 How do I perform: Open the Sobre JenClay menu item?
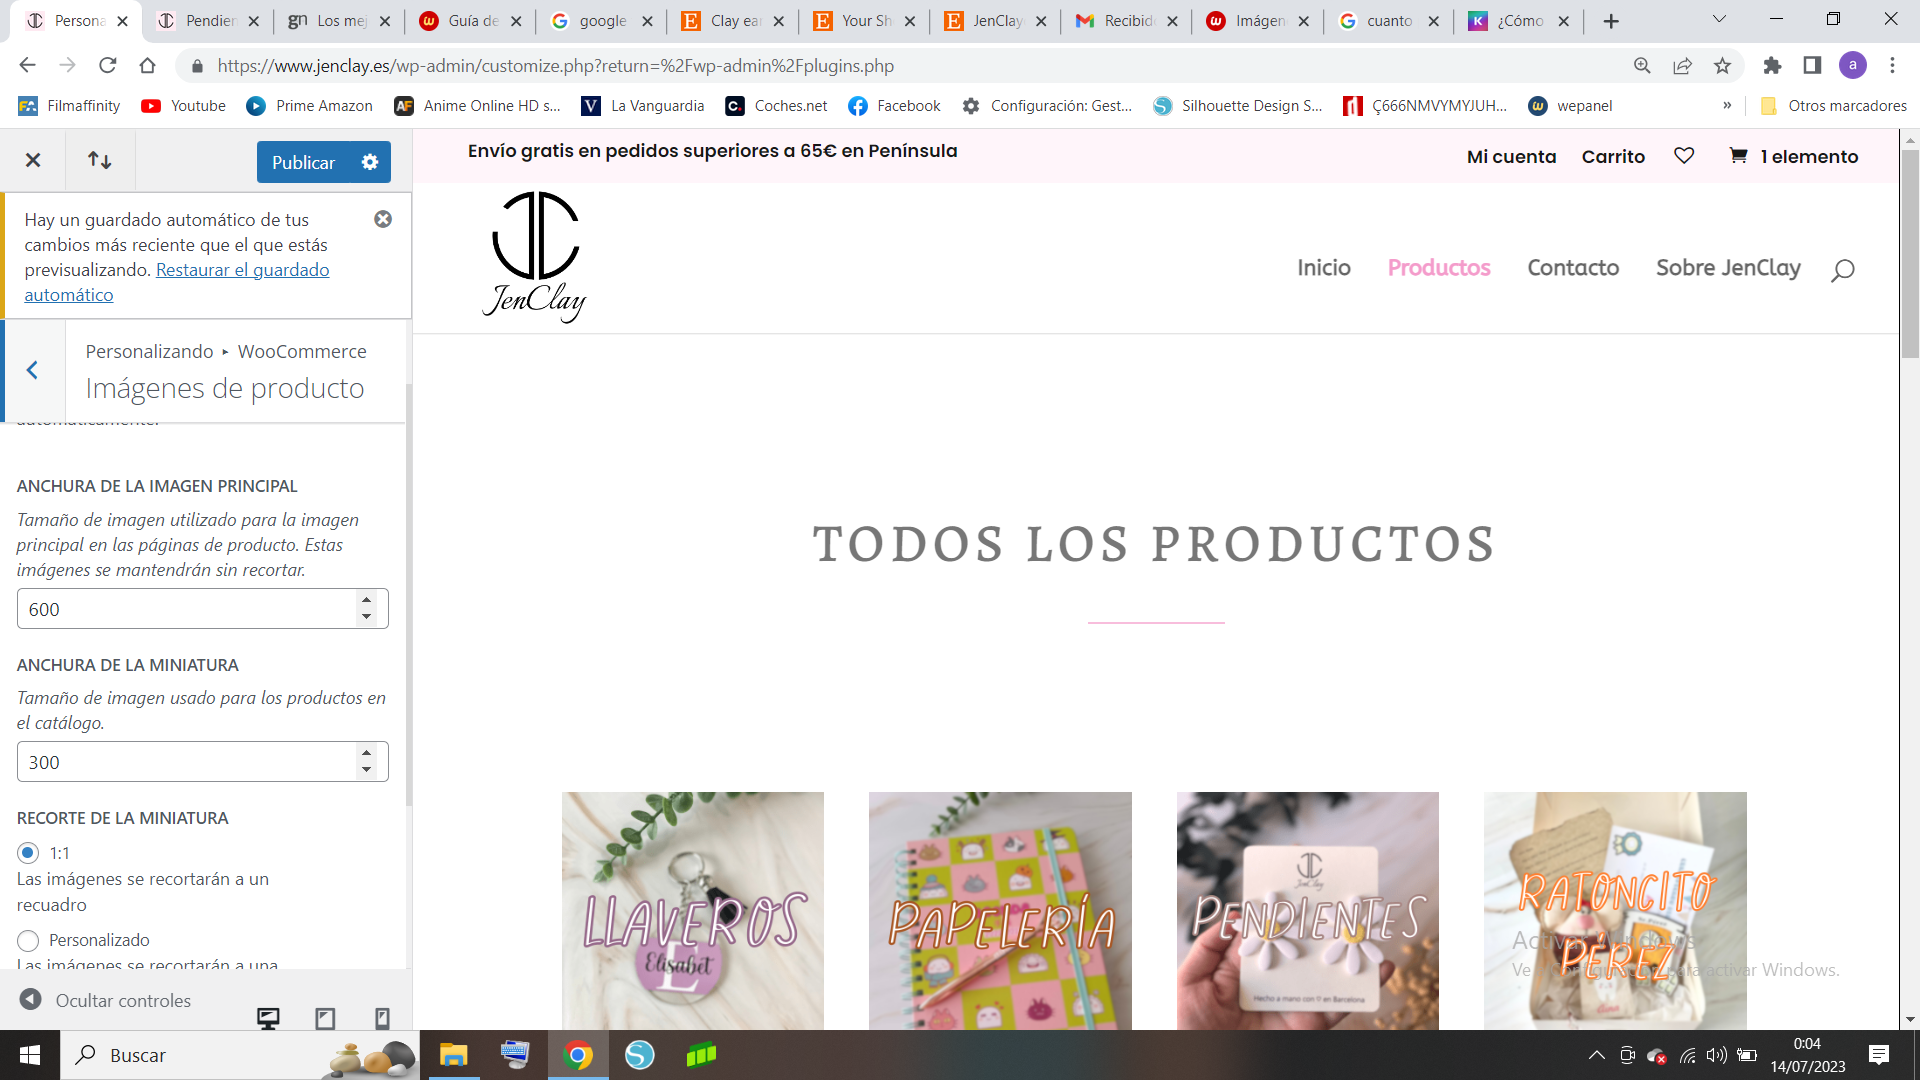(x=1728, y=268)
